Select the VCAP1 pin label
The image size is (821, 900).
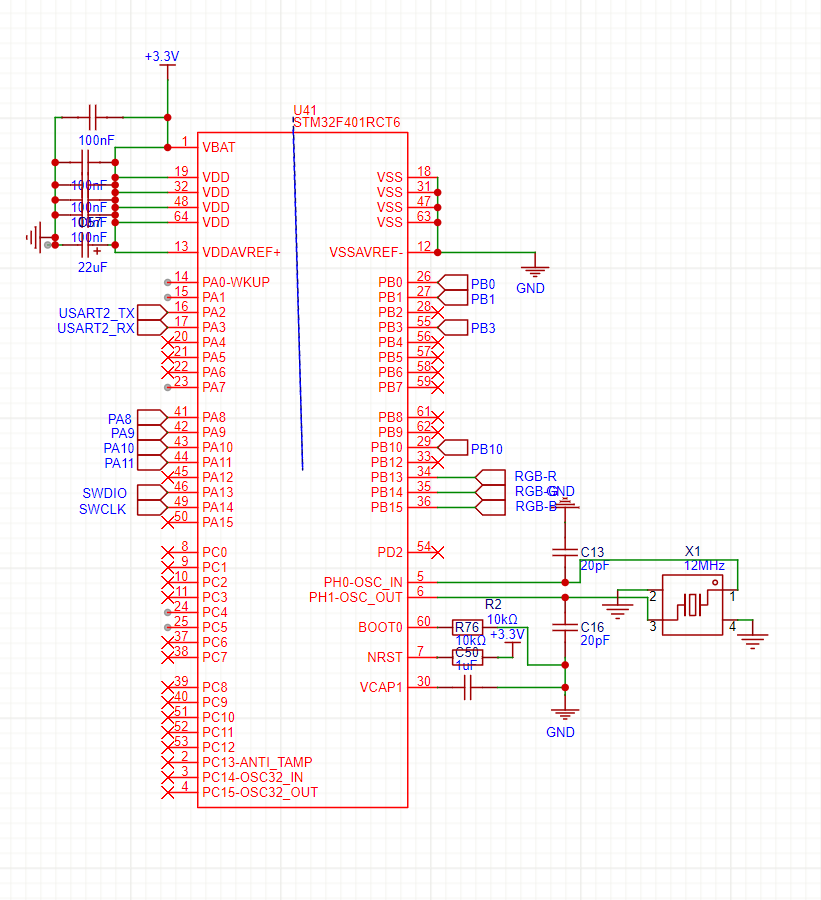381,688
